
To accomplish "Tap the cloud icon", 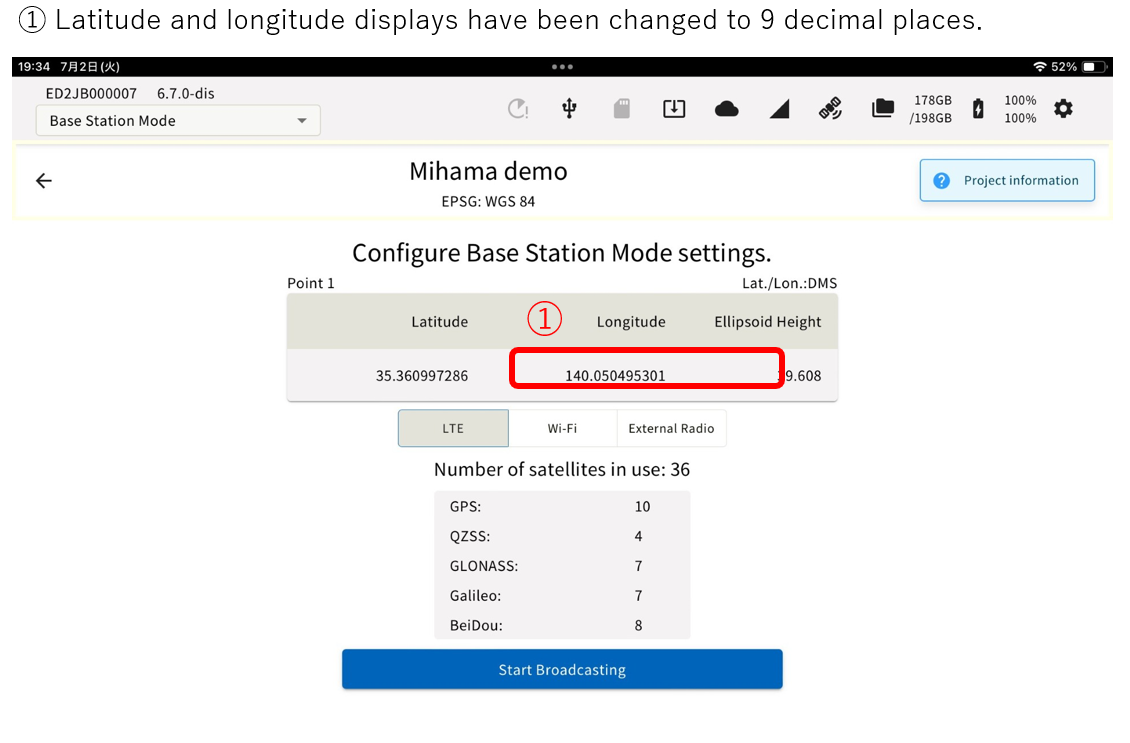I will [726, 109].
